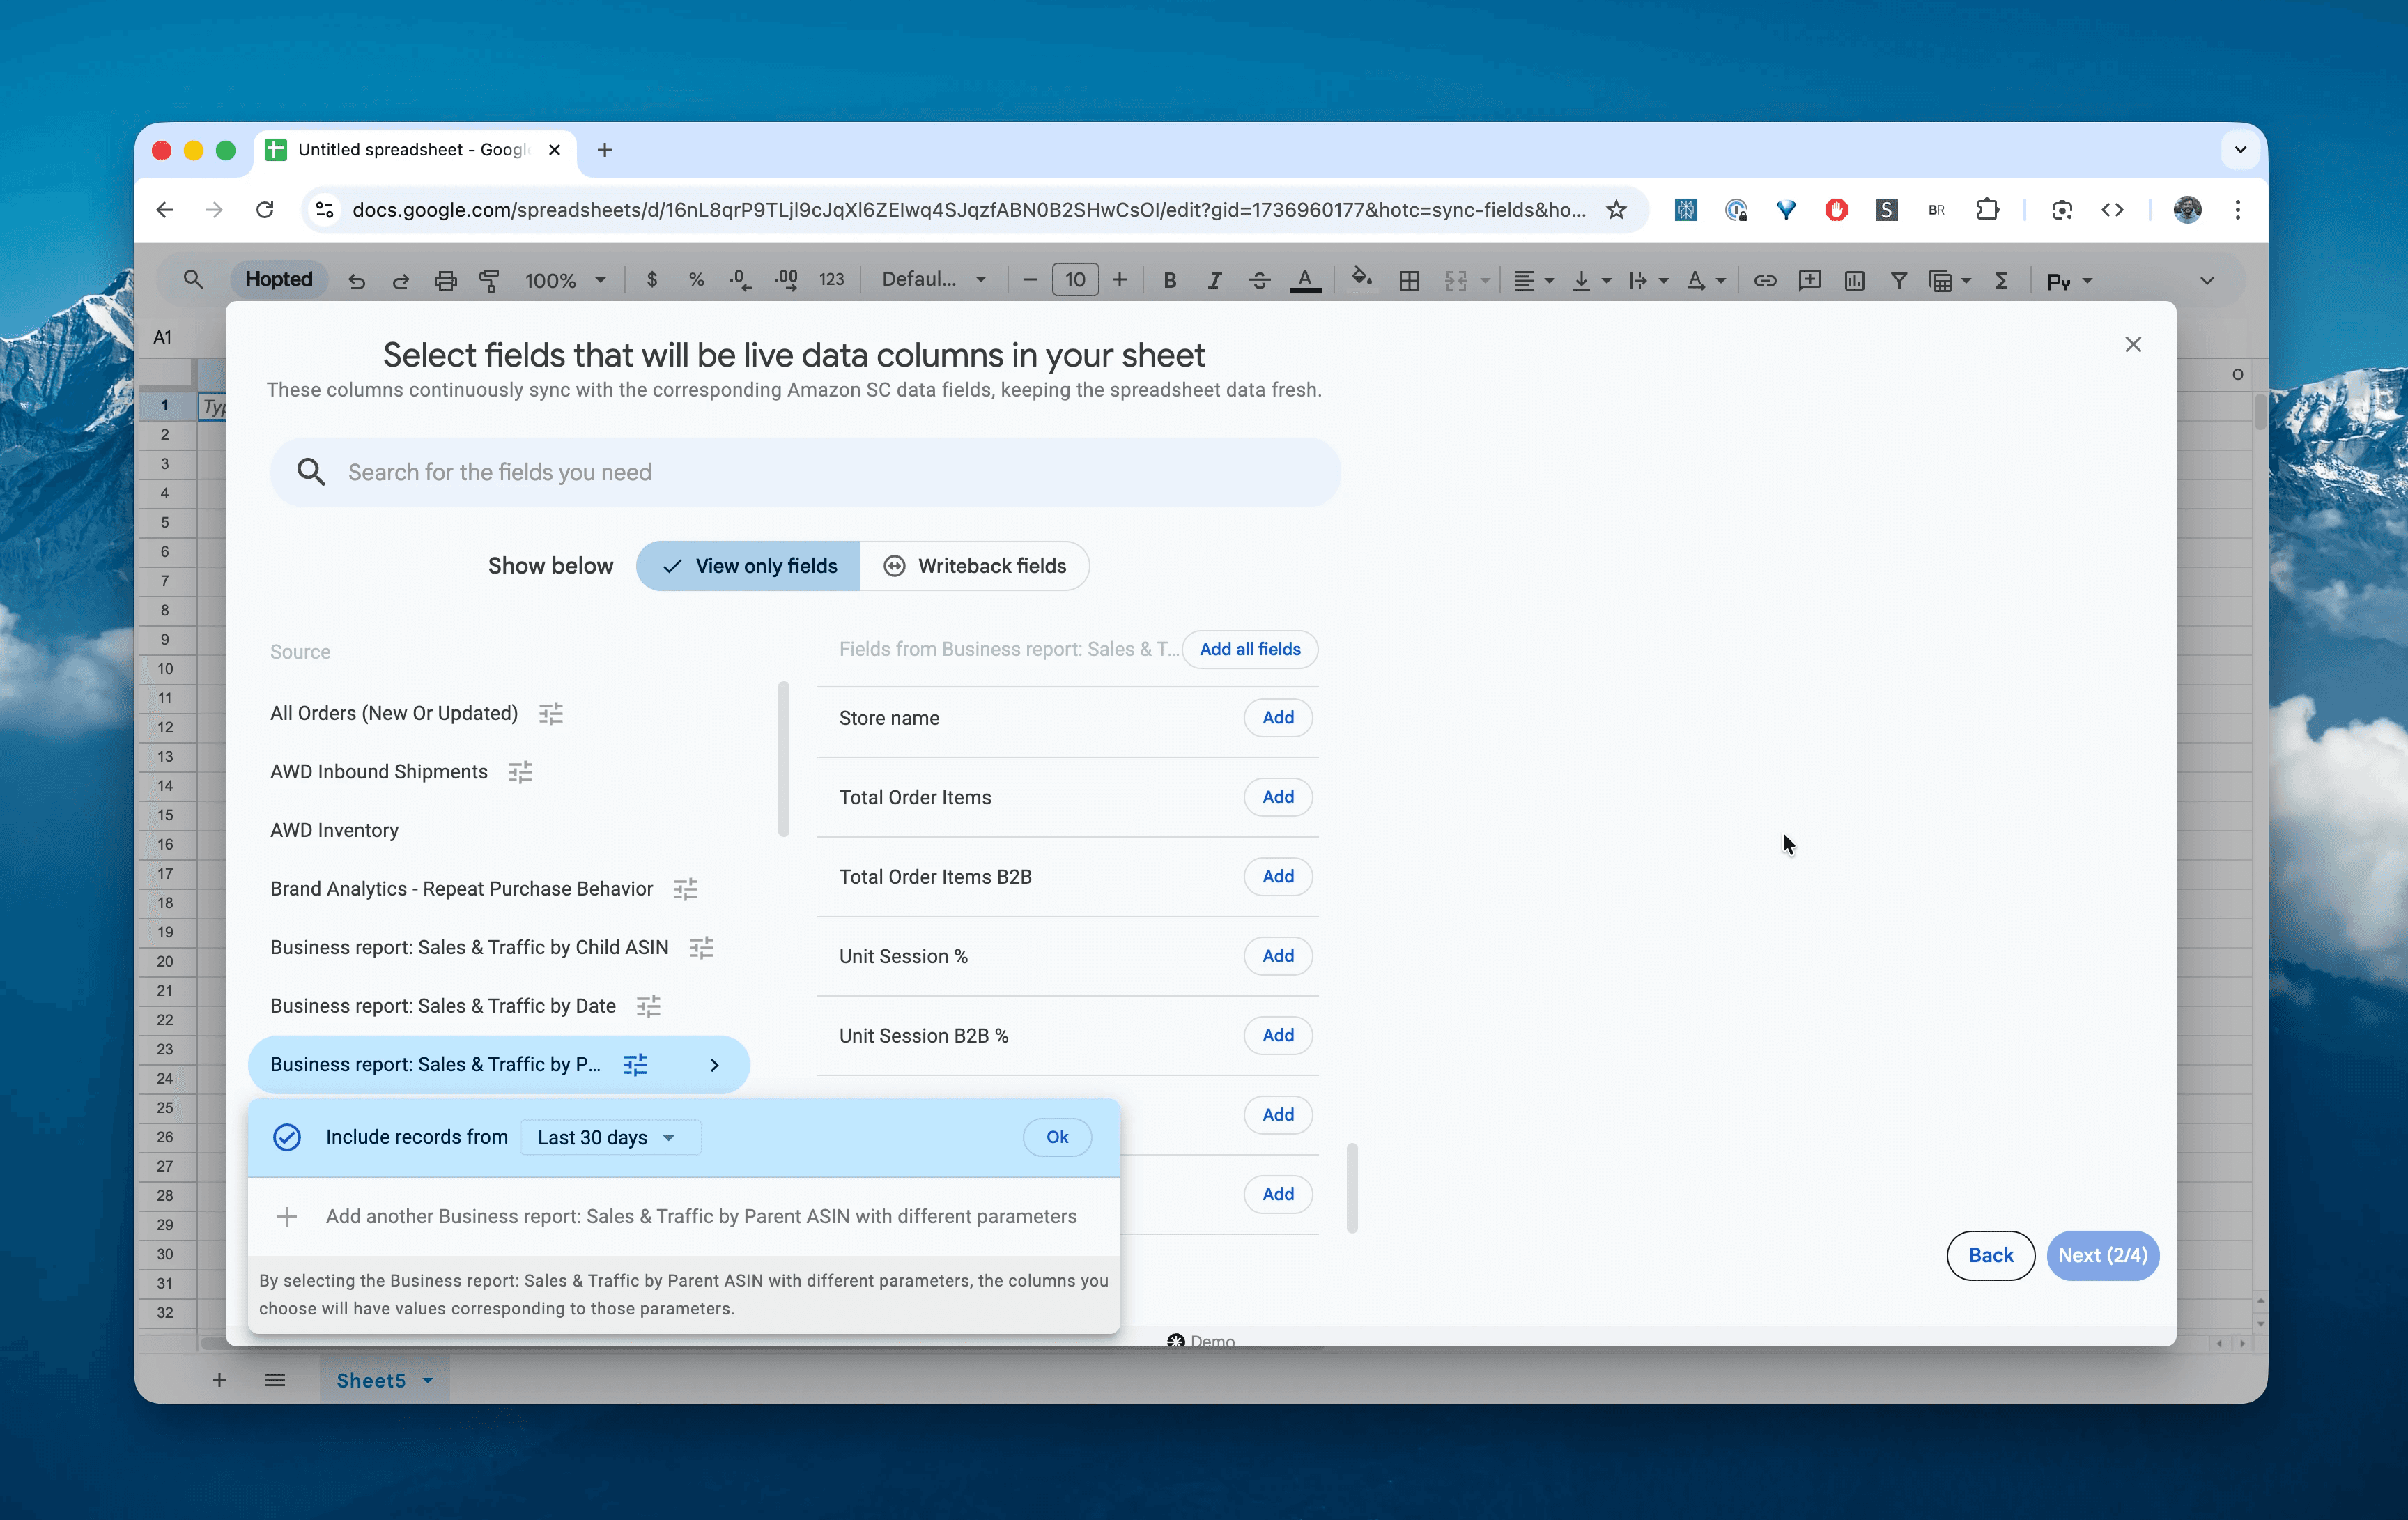Go back with the Back button
The height and width of the screenshot is (1520, 2408).
1990,1255
